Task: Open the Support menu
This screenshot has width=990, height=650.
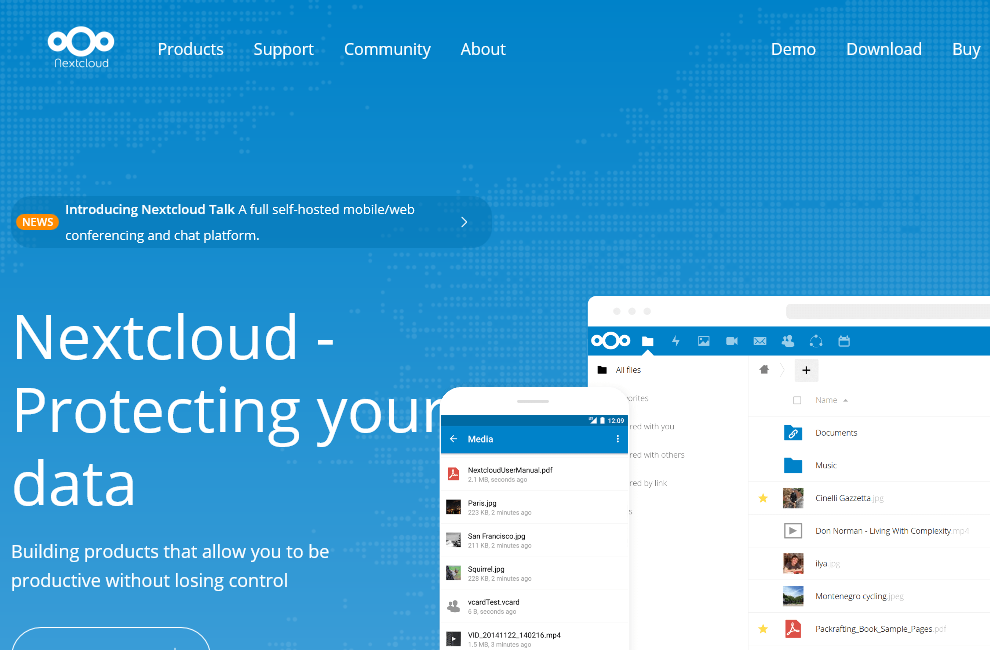Action: point(283,49)
